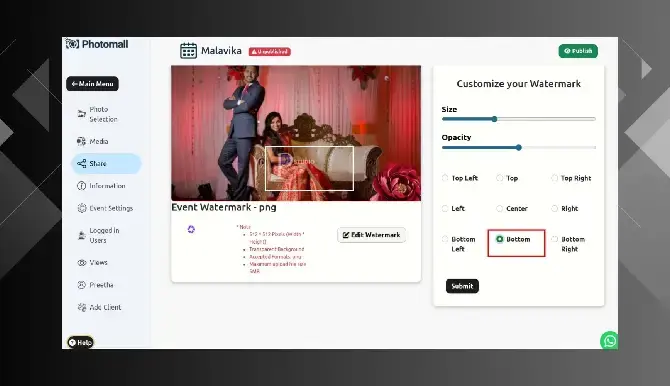Screen dimensions: 670x386
Task: Click the event preview photo
Action: pyautogui.click(x=296, y=133)
